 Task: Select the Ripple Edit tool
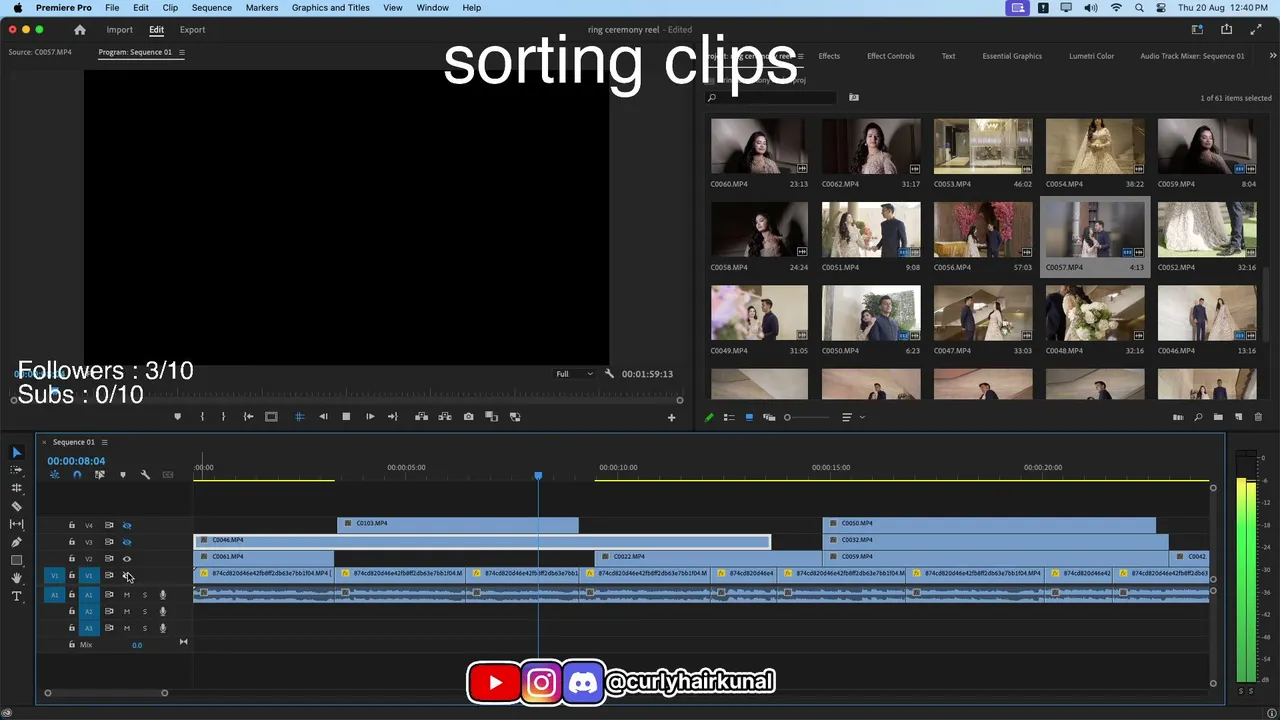[x=16, y=488]
